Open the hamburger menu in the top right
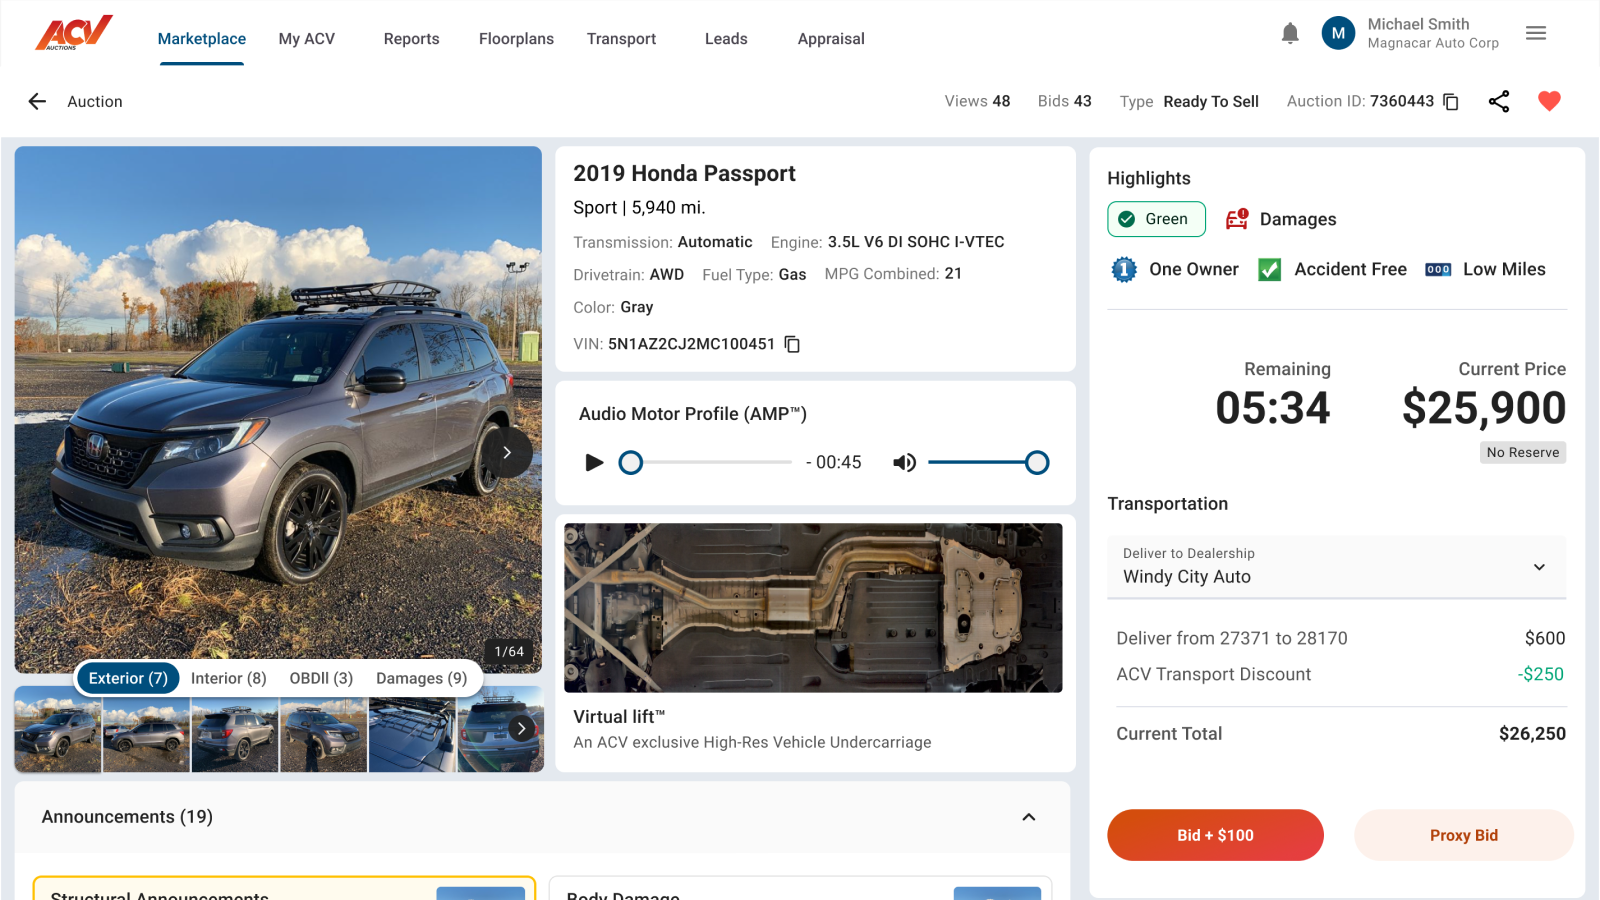Screen dimensions: 1600x900 coord(1536,33)
